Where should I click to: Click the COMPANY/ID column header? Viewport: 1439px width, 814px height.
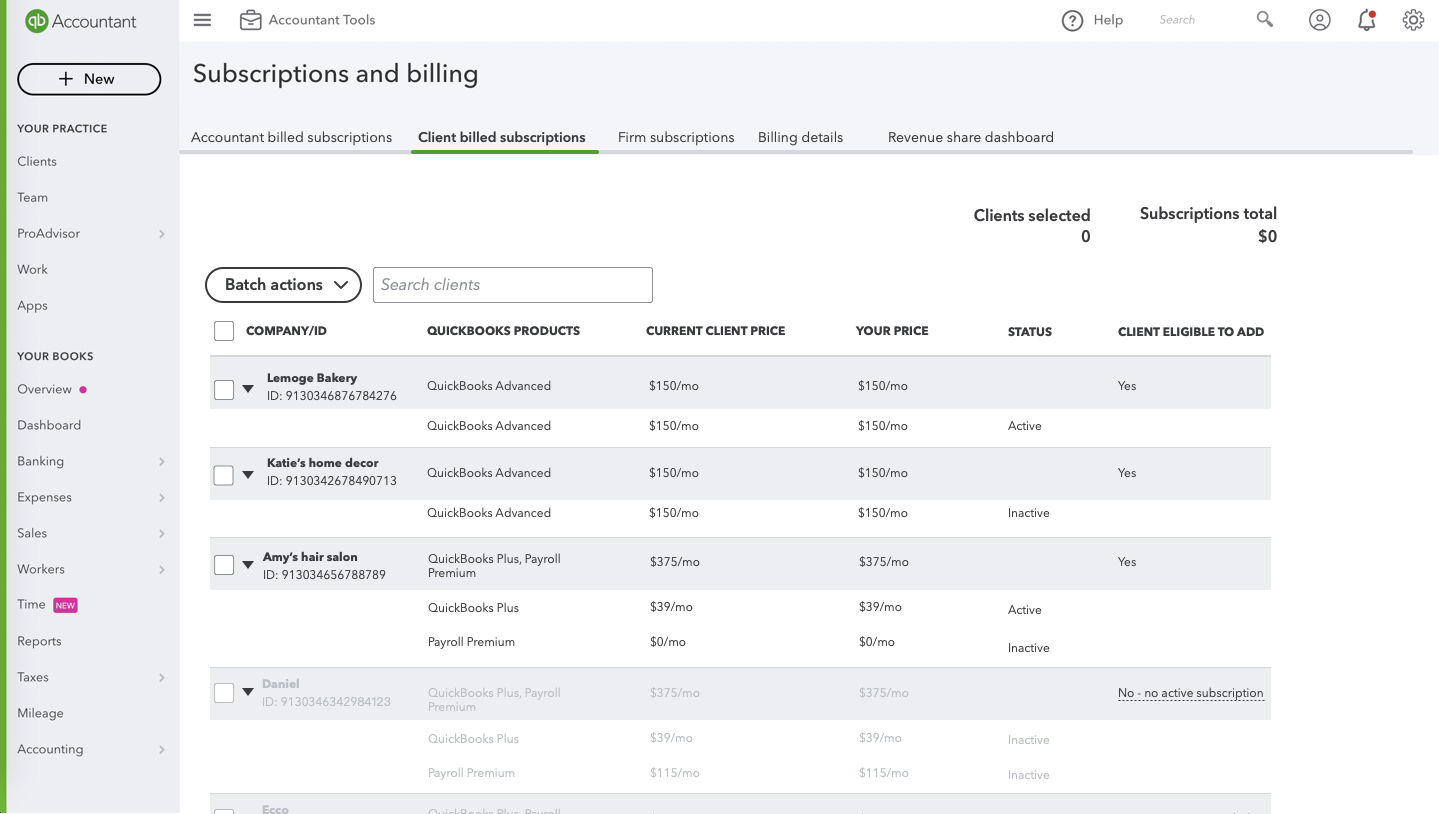pyautogui.click(x=286, y=331)
